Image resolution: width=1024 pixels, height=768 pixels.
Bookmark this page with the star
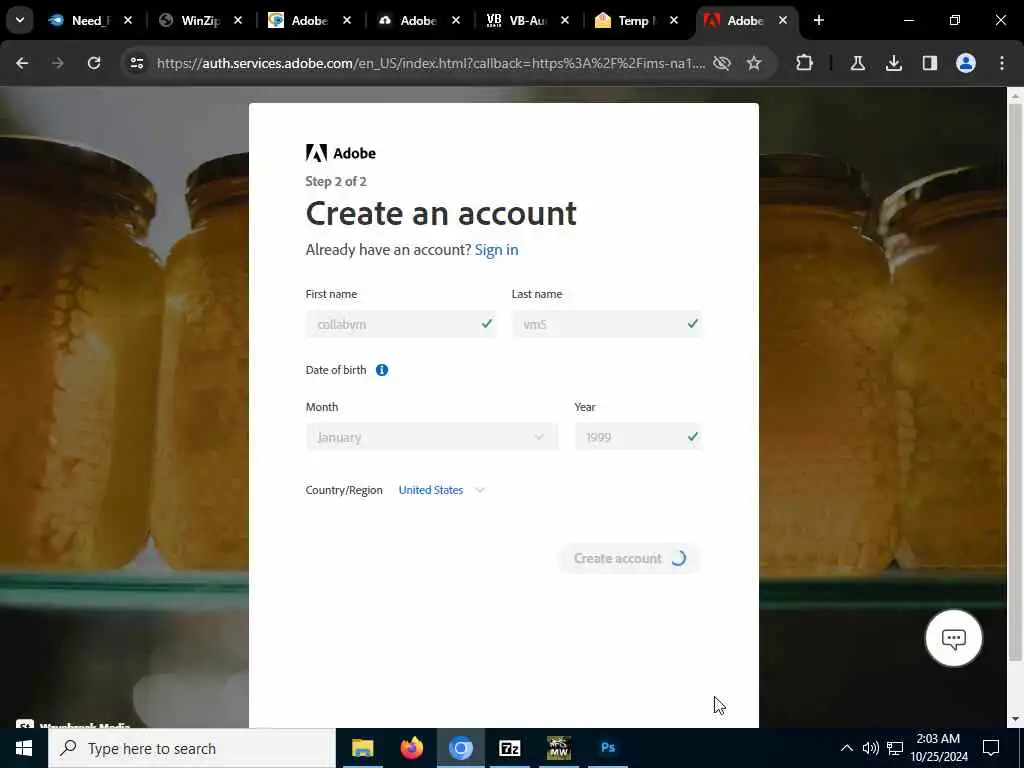pos(754,63)
